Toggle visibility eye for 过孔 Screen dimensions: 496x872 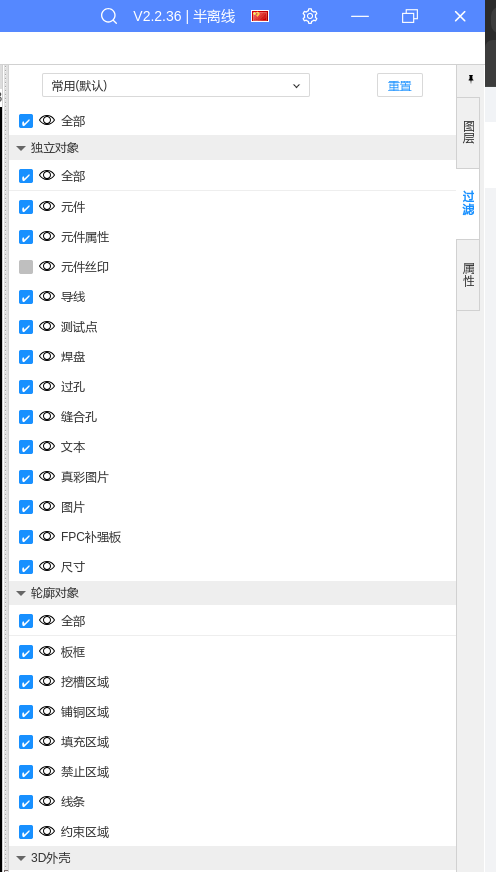click(x=47, y=387)
